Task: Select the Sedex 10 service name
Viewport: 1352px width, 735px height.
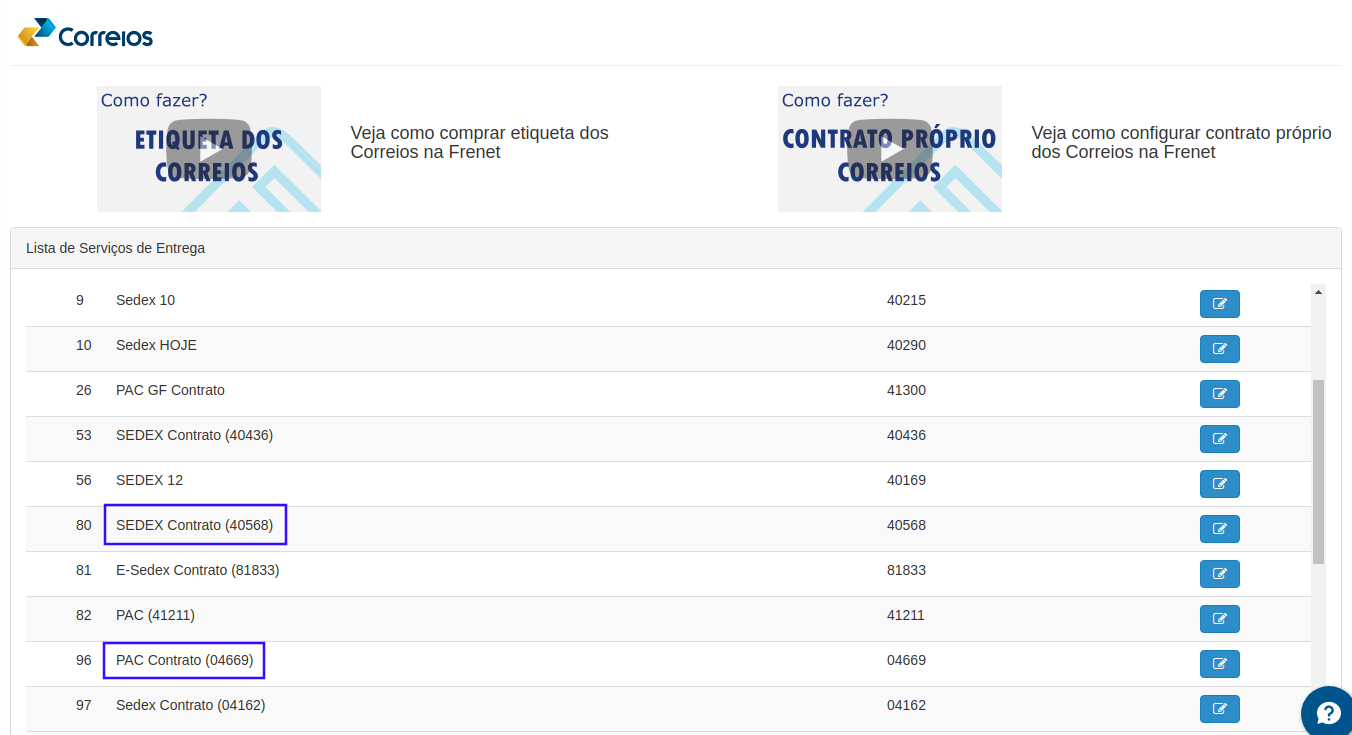Action: point(145,300)
